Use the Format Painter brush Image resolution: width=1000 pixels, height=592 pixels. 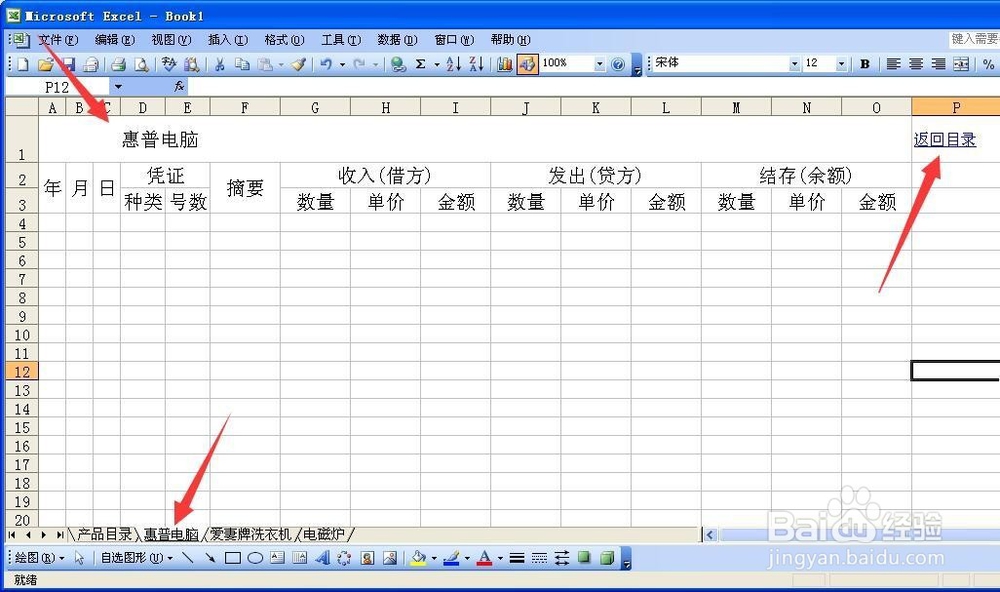click(298, 64)
